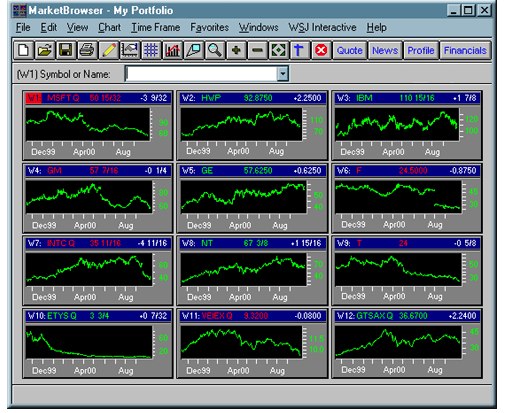507x413 pixels.
Task: Select the W10 ETYS chart
Action: 97,343
